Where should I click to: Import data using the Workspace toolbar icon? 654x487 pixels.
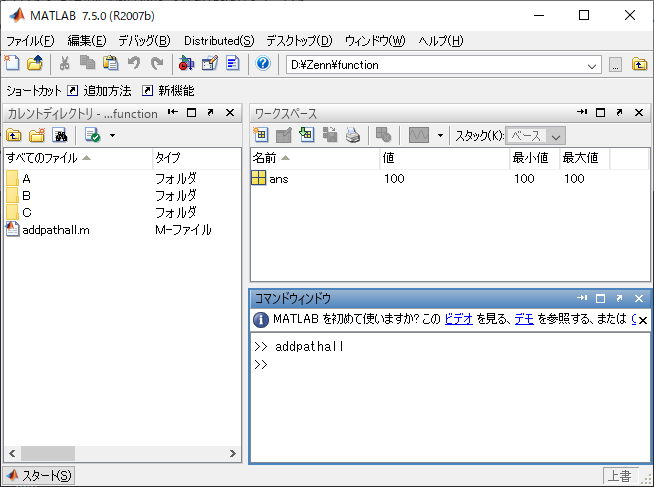click(x=307, y=135)
